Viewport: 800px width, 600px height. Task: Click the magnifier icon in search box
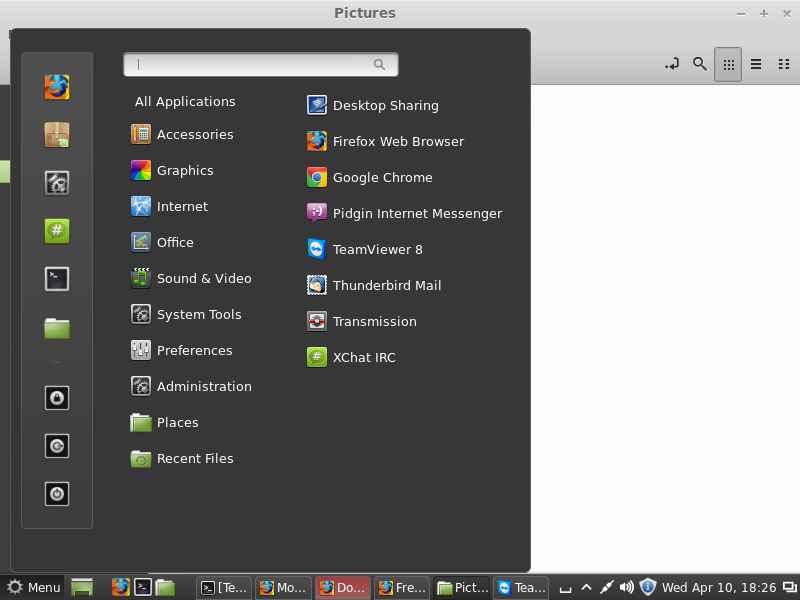click(x=379, y=64)
